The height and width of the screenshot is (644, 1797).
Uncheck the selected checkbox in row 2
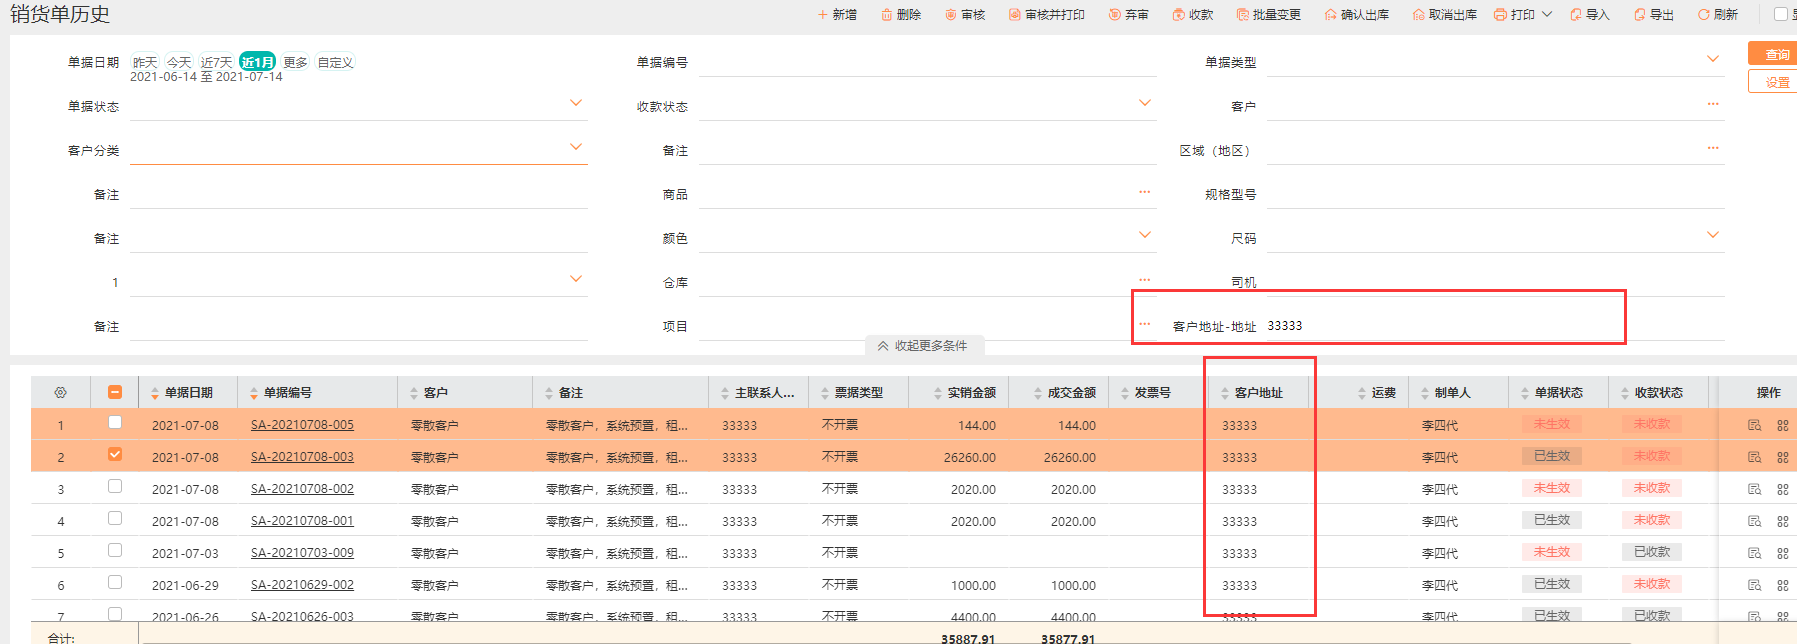tap(115, 455)
